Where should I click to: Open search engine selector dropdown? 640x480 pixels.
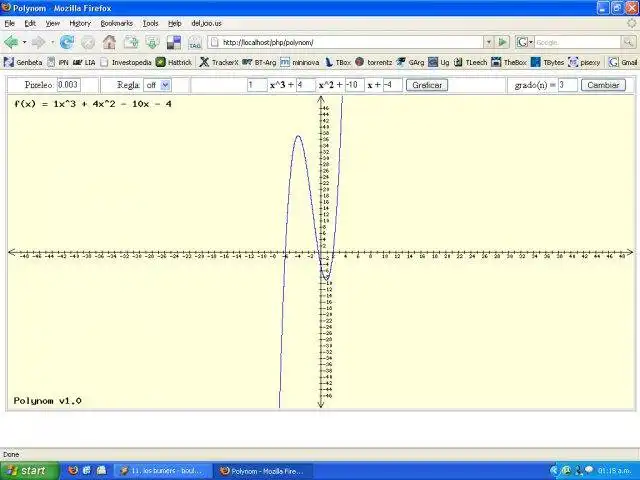[x=524, y=42]
